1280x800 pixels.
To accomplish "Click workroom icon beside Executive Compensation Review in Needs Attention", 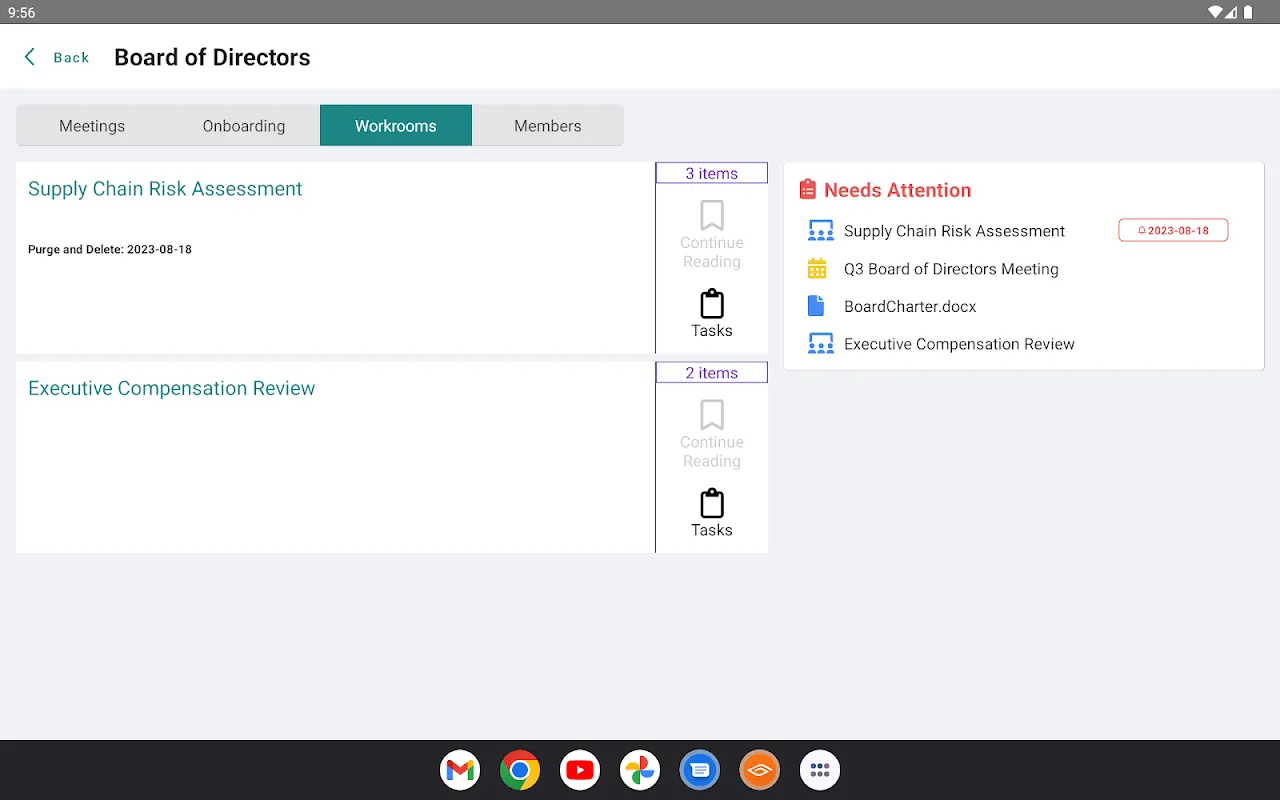I will click(x=820, y=344).
